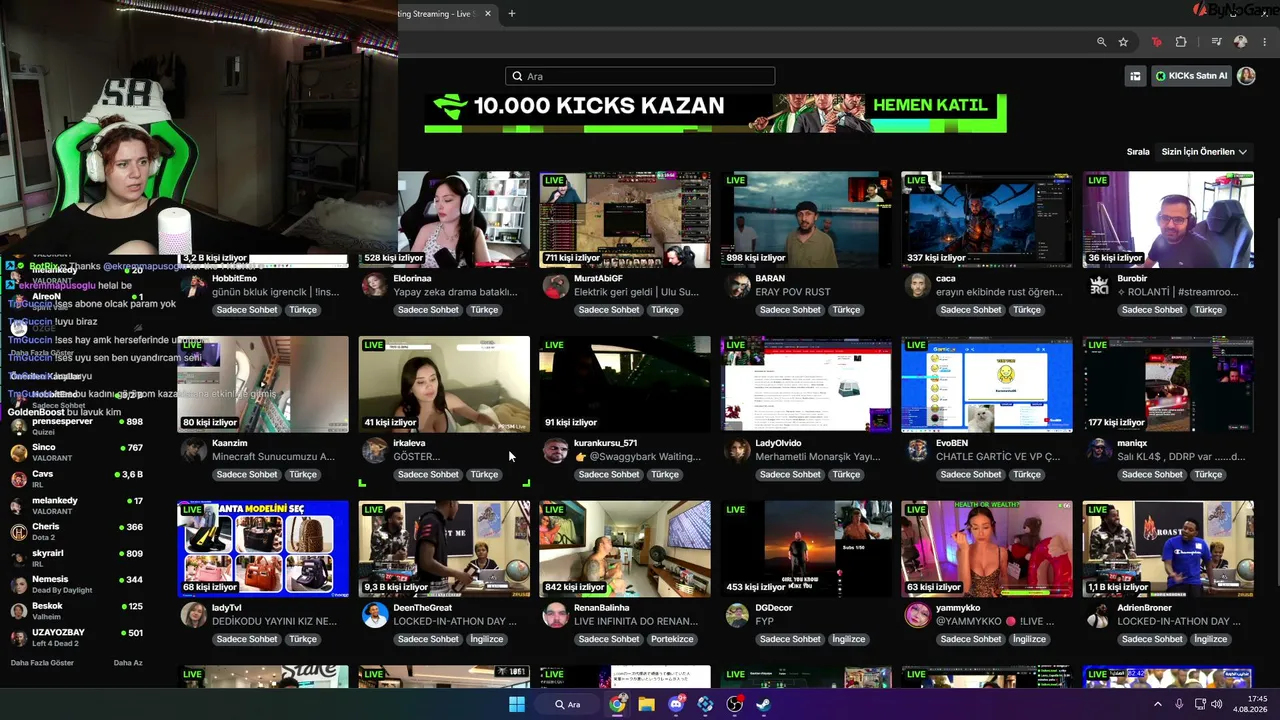
Task: Open EvoBEN's stream title CHATLE GARTİC
Action: 997,457
